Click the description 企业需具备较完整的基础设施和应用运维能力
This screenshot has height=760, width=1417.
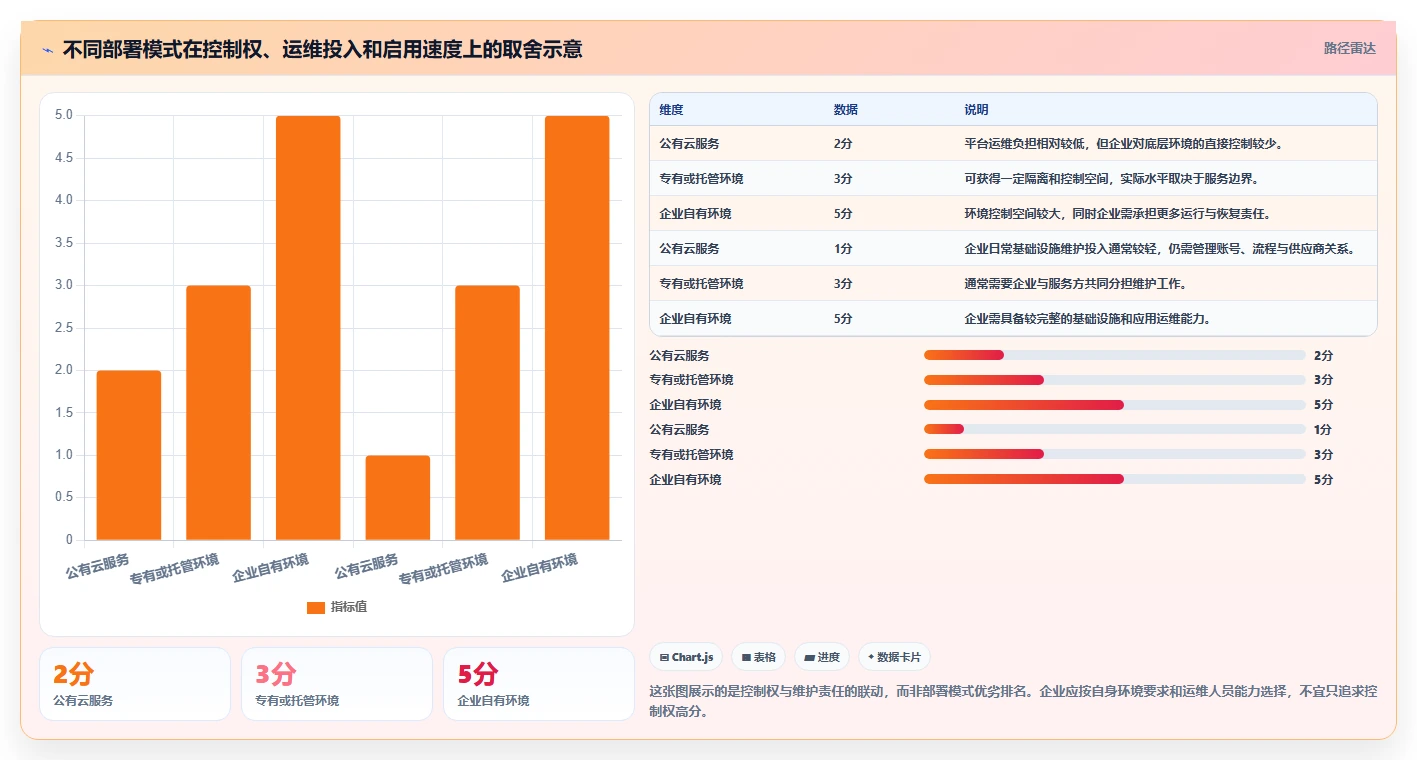(1088, 319)
